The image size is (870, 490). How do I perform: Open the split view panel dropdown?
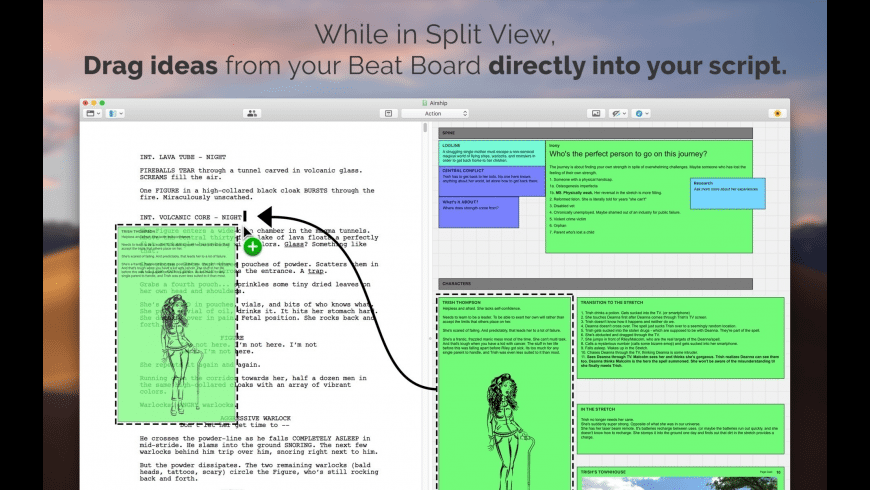[x=115, y=113]
